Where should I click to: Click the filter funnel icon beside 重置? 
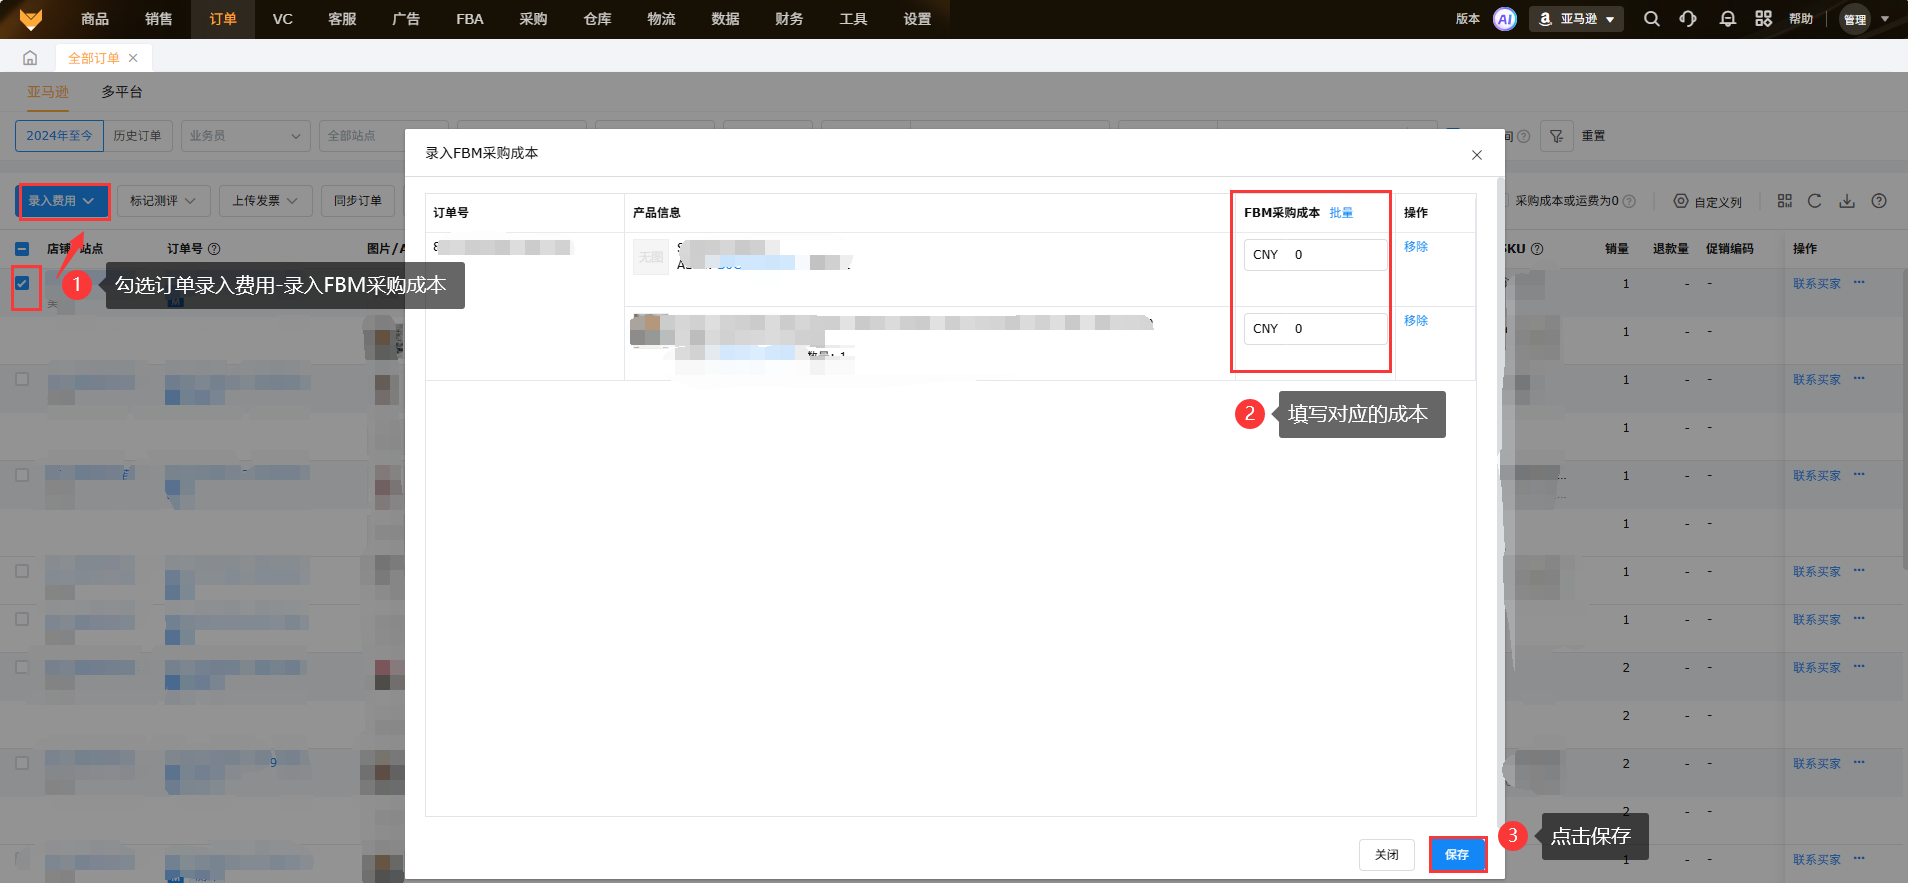[1557, 136]
